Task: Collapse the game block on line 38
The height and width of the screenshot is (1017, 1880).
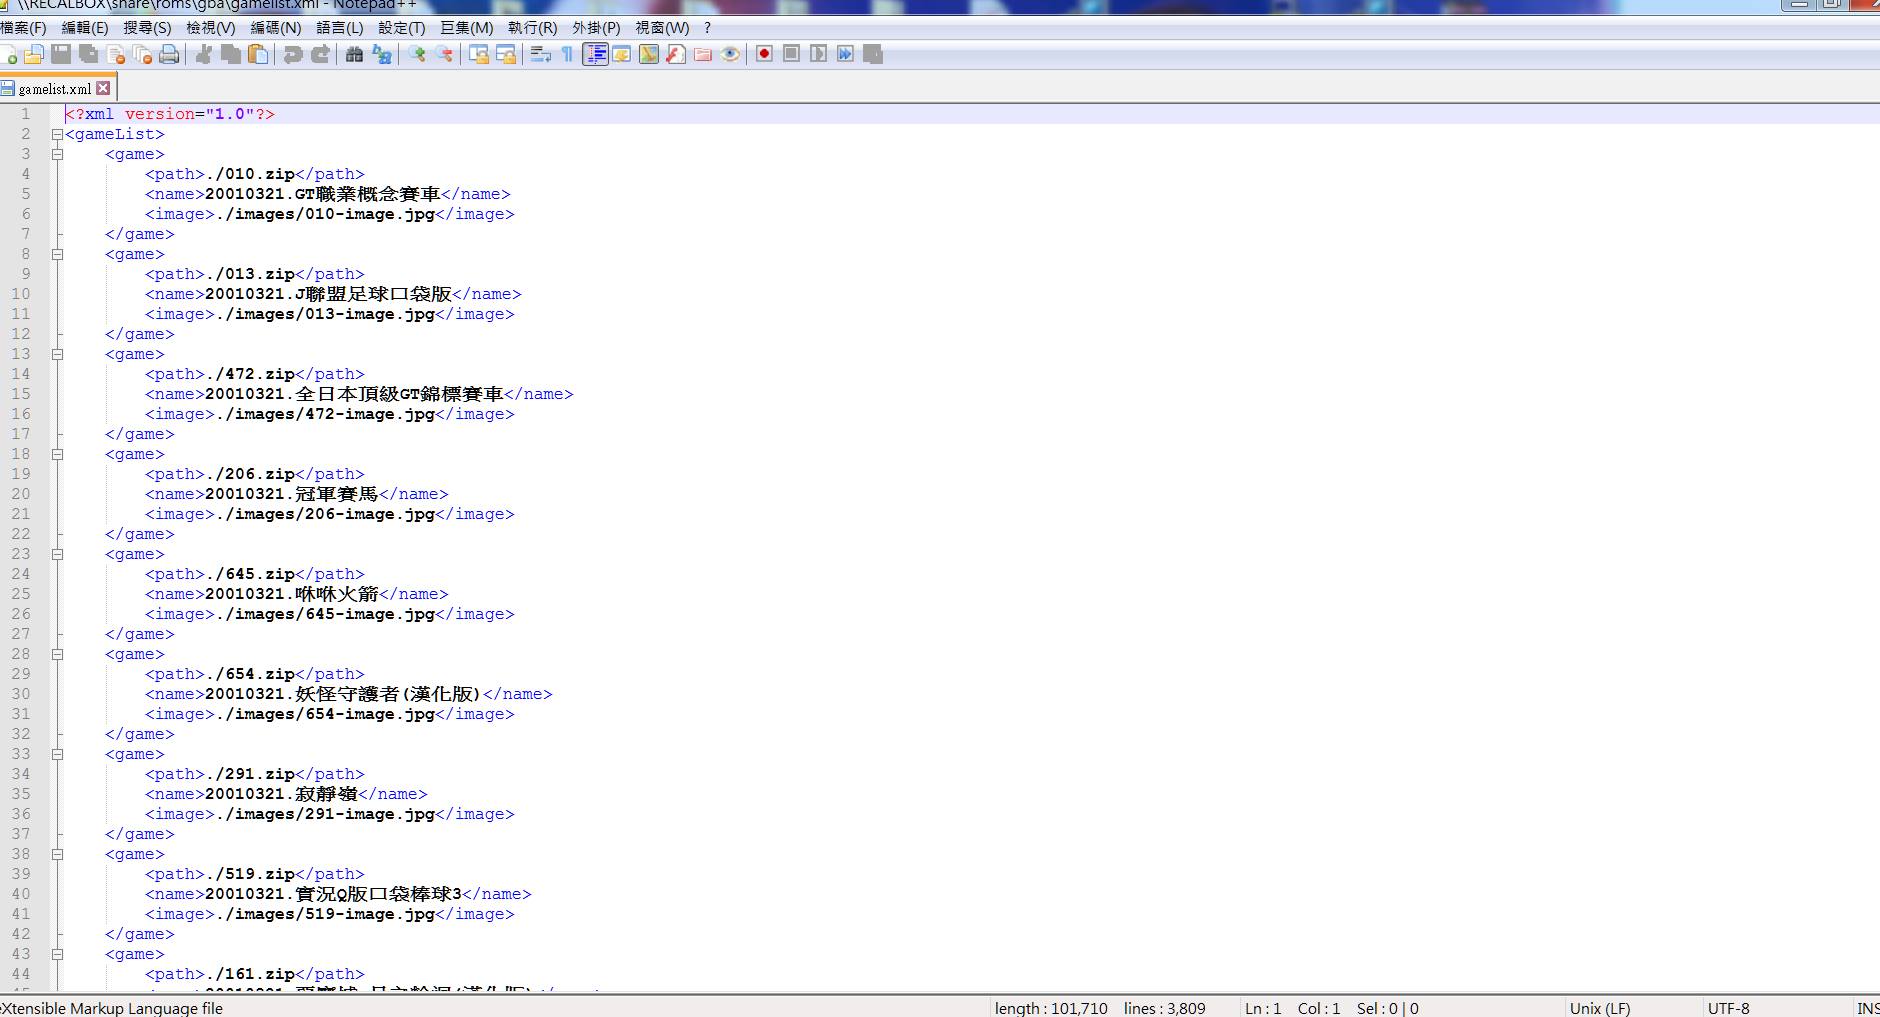Action: tap(57, 854)
